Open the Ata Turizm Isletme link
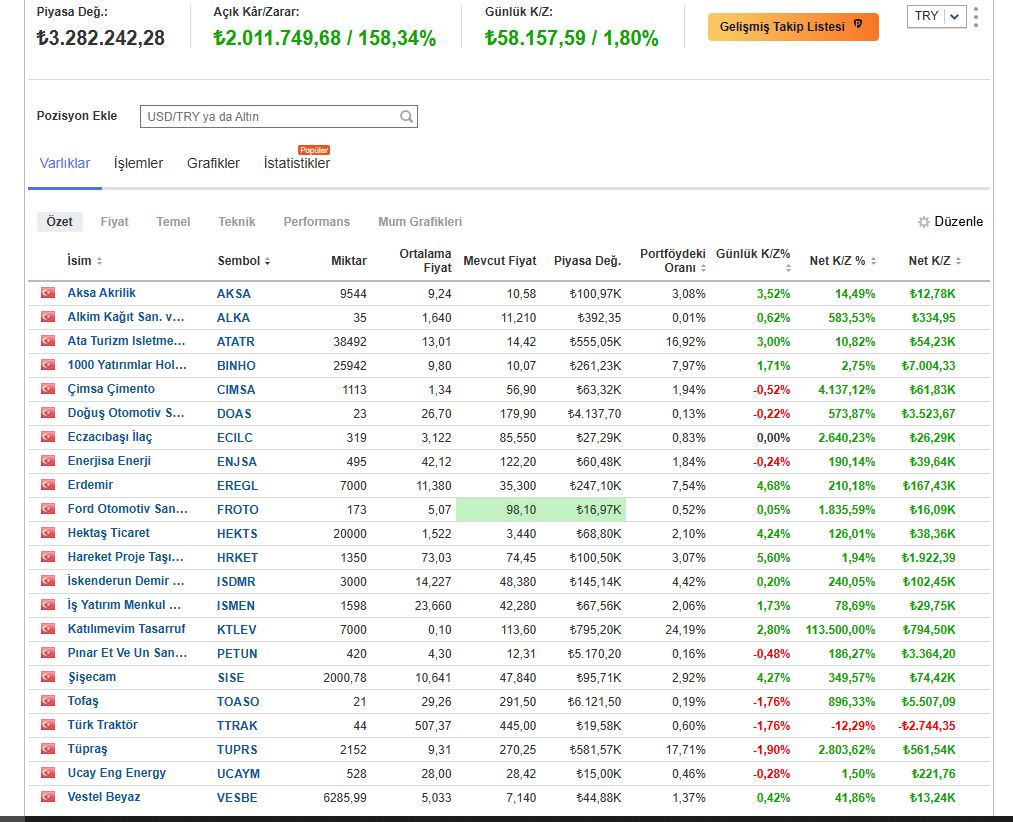This screenshot has width=1013, height=822. [126, 341]
